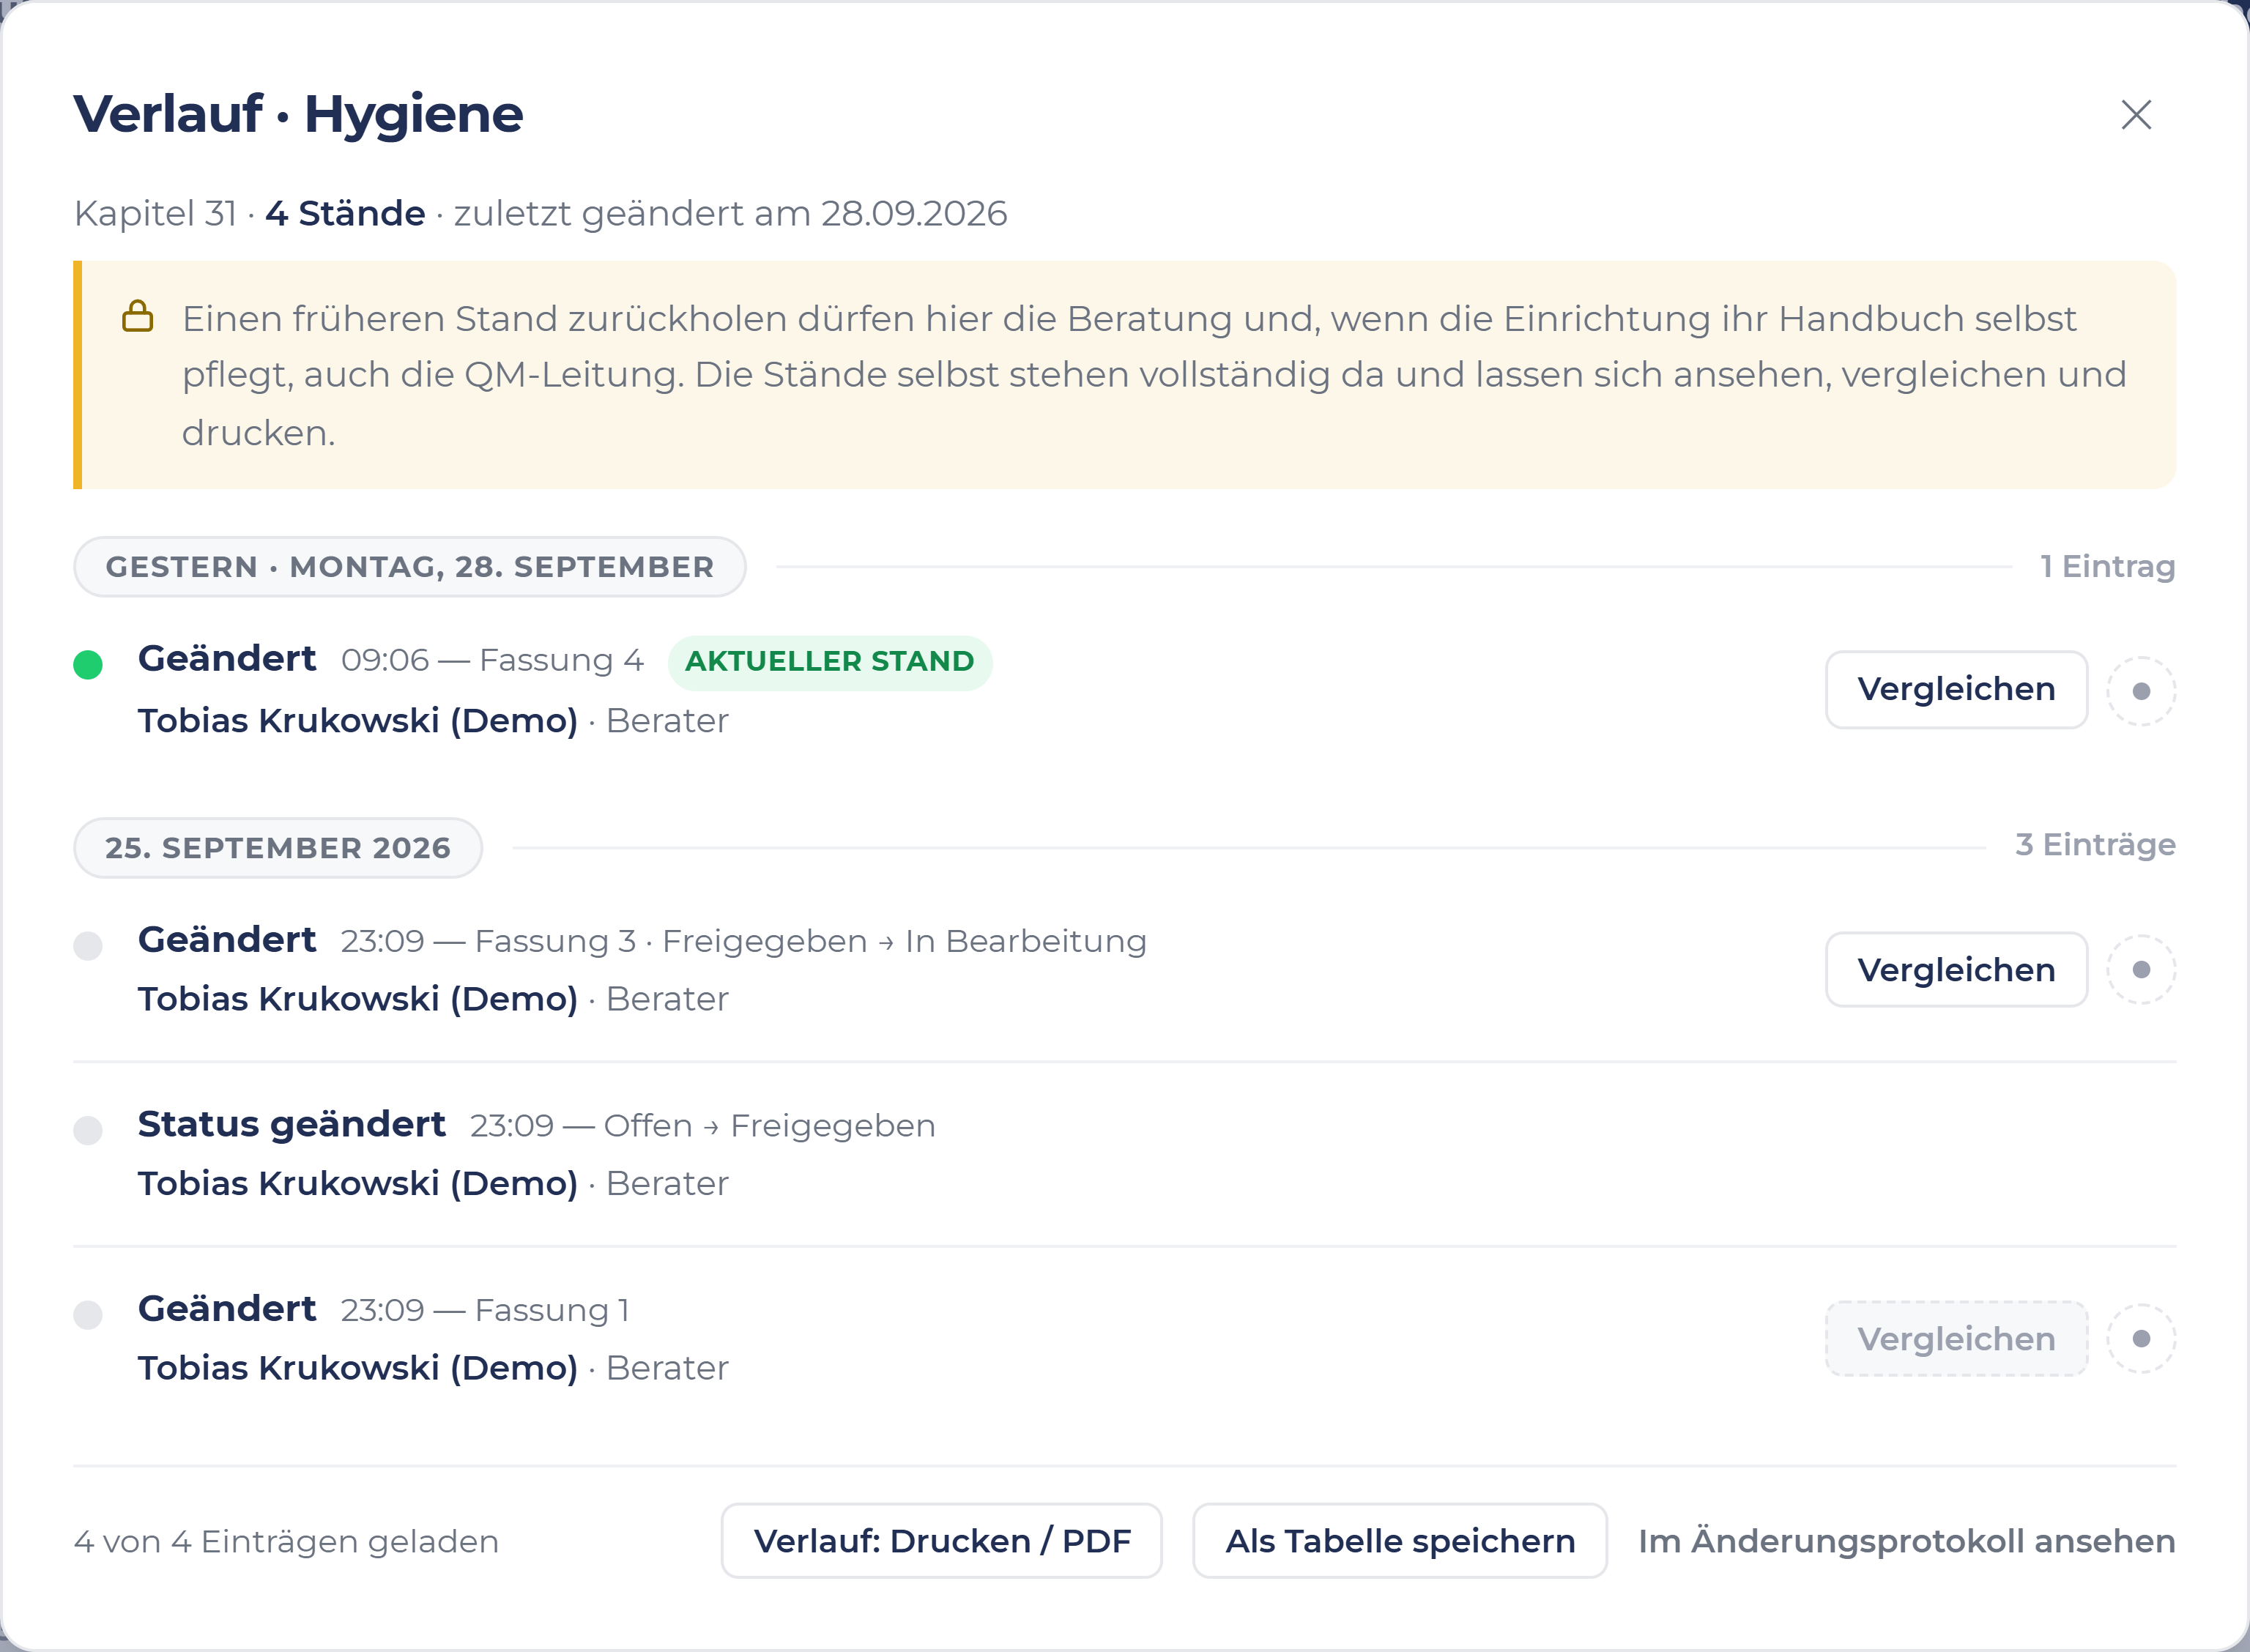Click Verlauf: Drucken / PDF button

[x=941, y=1541]
